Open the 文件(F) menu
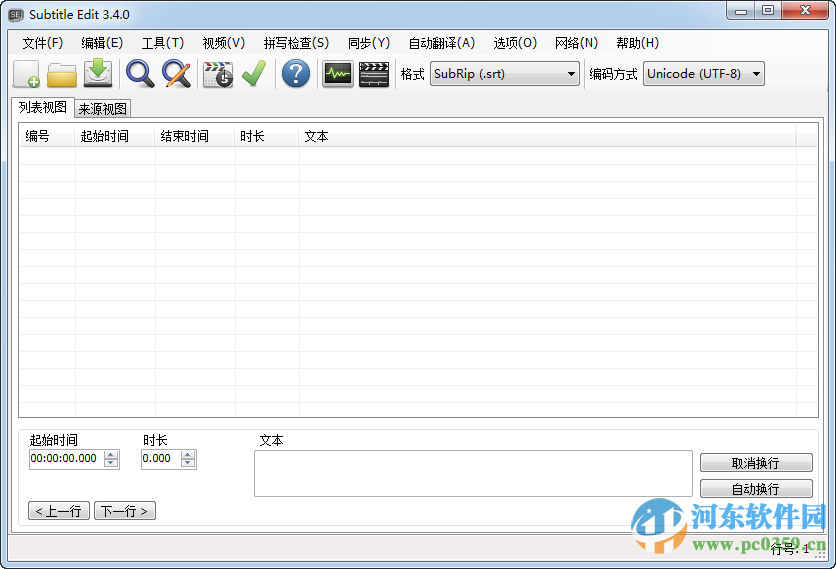This screenshot has height=569, width=836. (43, 43)
